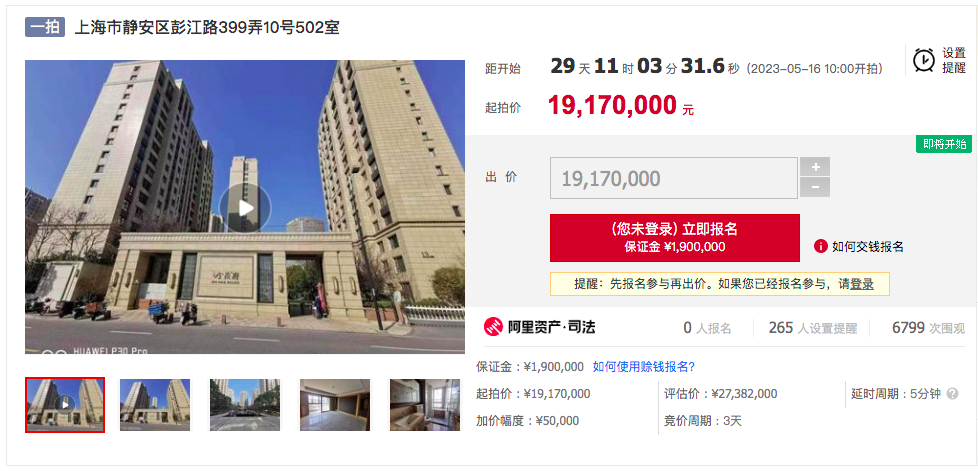Decrease bid with the minus button
Image resolution: width=978 pixels, height=471 pixels.
tap(815, 187)
